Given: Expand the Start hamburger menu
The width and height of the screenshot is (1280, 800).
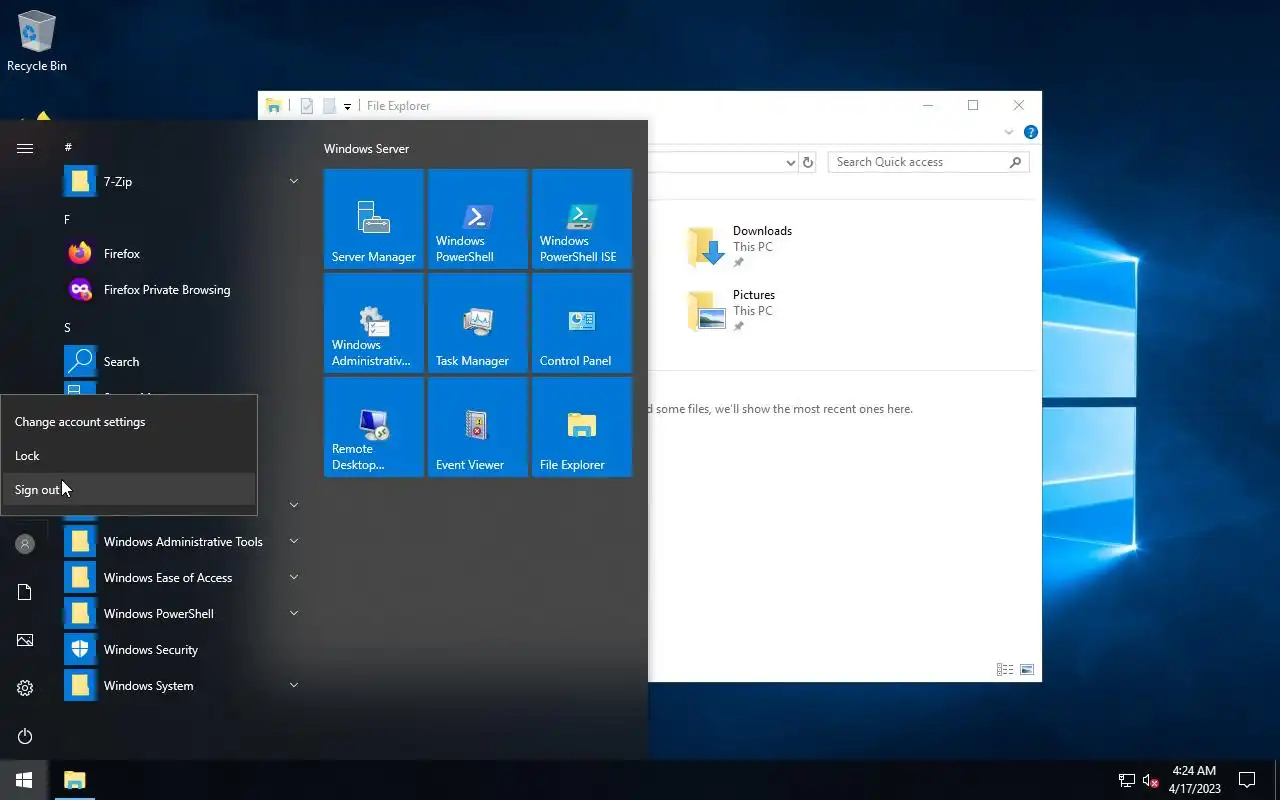Looking at the screenshot, I should [25, 148].
